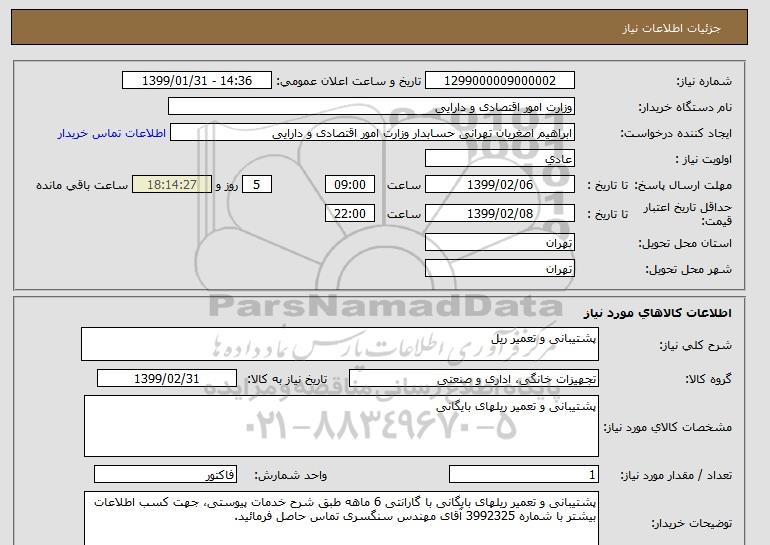The image size is (770, 545).
Task: Select the public announcement date field 1399/01/31 - 14:36
Action: point(196,81)
